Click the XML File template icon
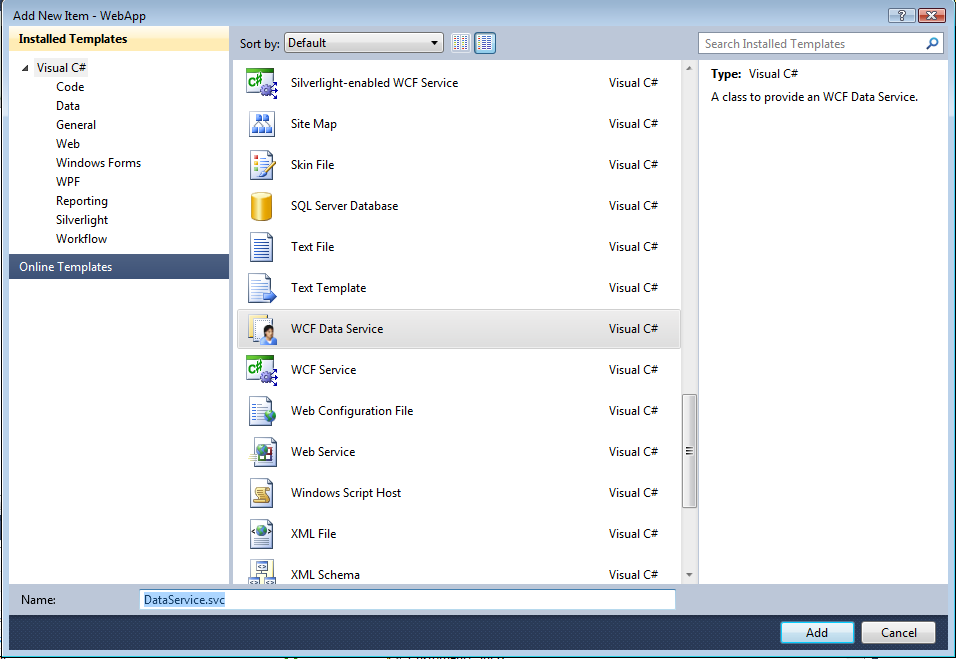 pyautogui.click(x=262, y=534)
